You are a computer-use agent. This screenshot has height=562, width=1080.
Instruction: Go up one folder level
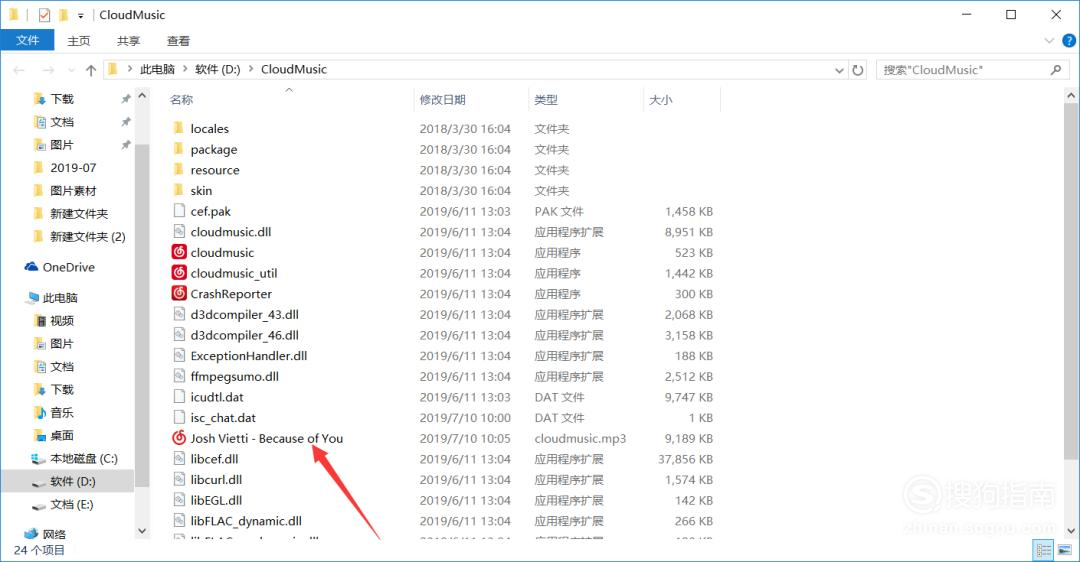coord(90,70)
